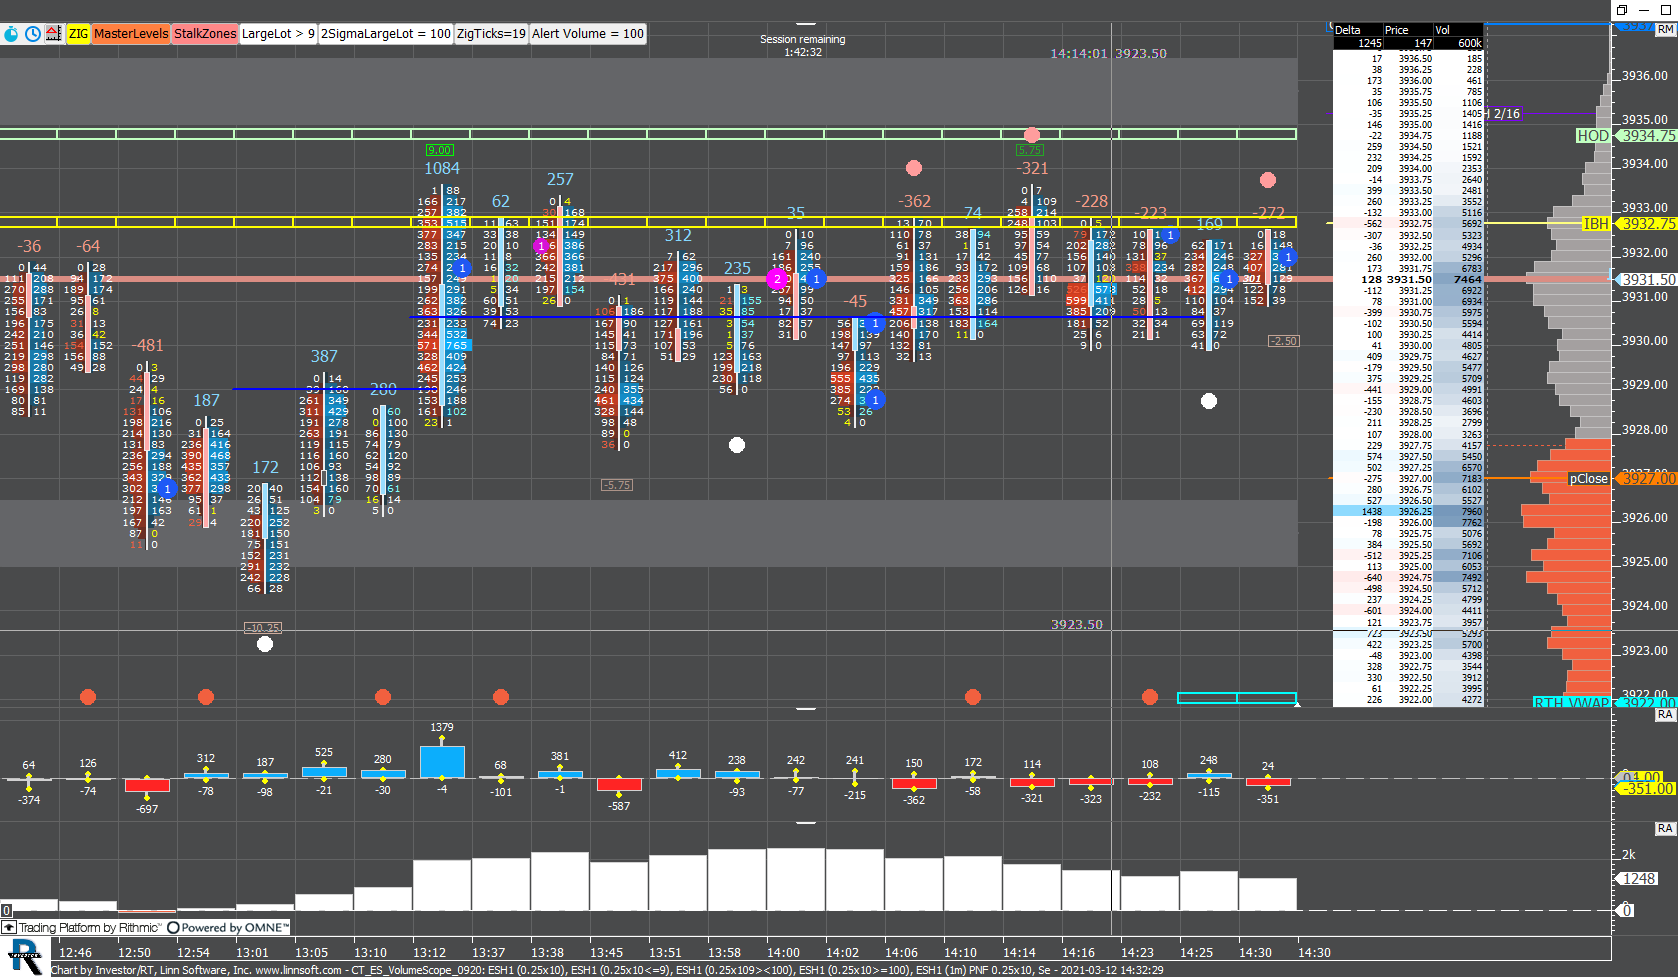Click the 1084 delta label above footprint bar

[442, 169]
